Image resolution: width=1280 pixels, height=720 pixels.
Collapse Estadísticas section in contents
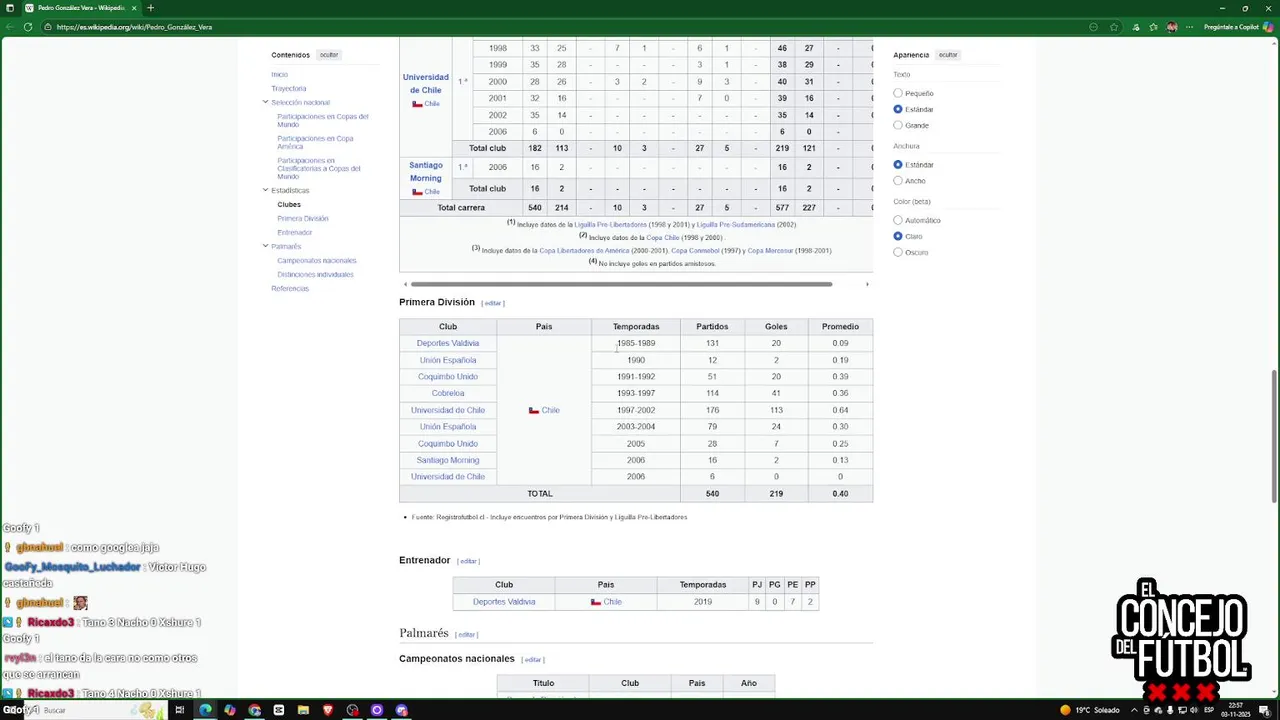[x=266, y=190]
